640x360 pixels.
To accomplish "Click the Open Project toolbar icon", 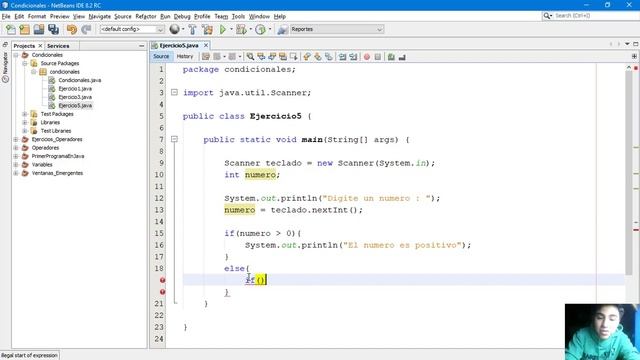I will [39, 29].
